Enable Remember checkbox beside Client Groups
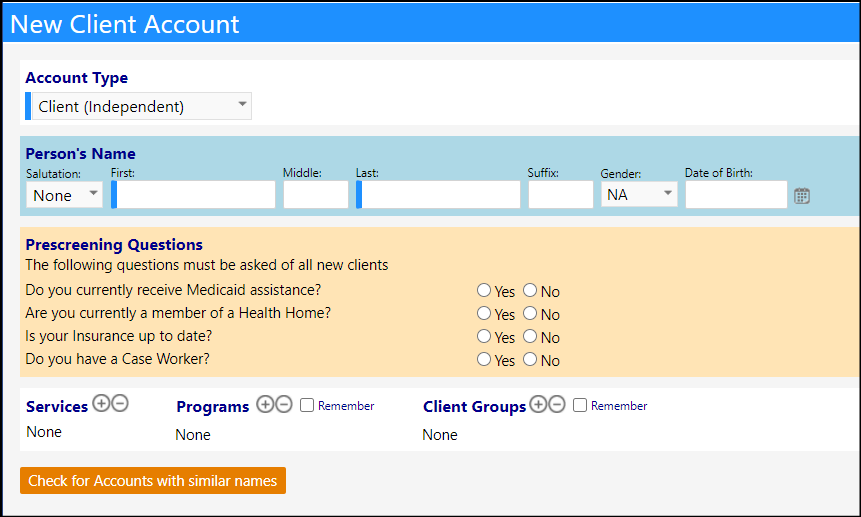 coord(580,405)
